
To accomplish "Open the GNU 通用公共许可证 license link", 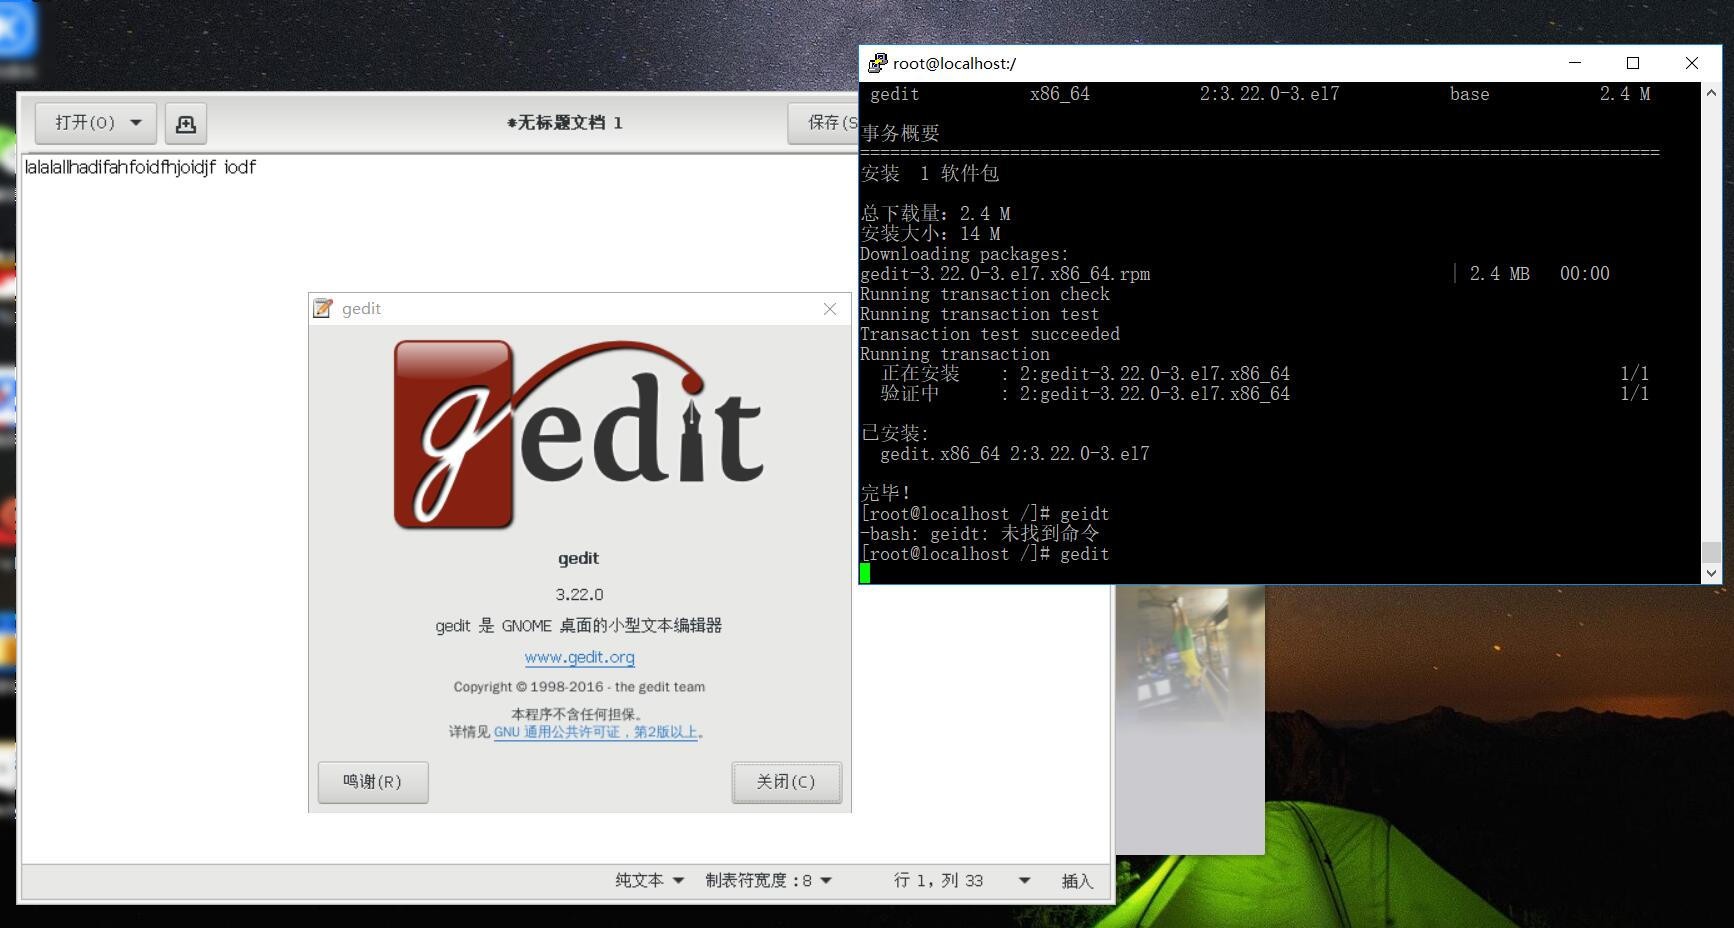I will tap(596, 732).
